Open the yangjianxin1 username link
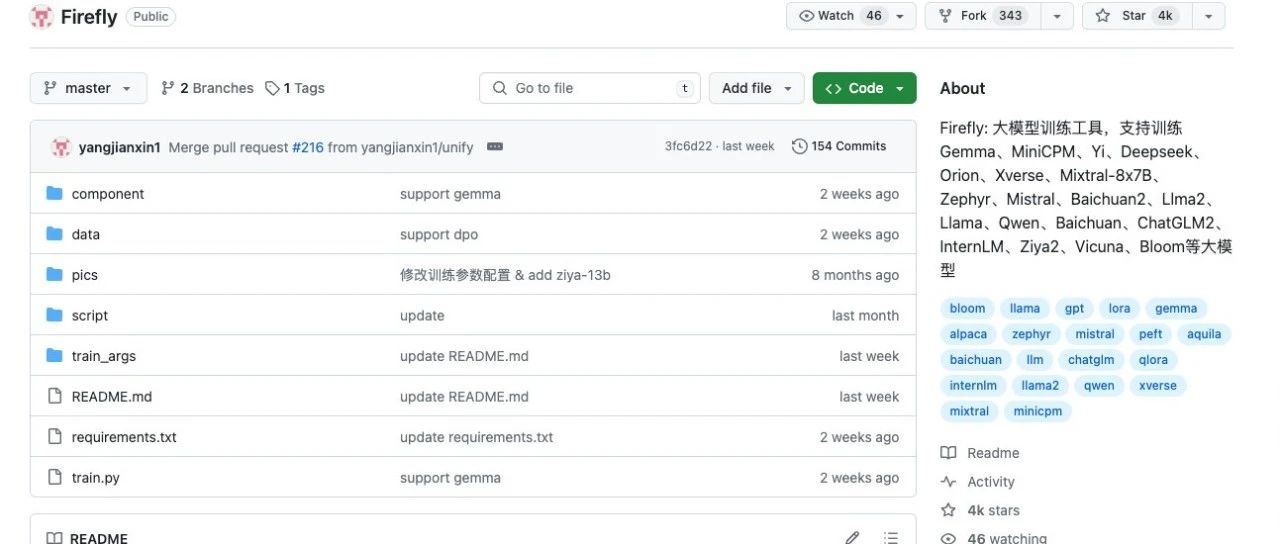 pos(120,147)
